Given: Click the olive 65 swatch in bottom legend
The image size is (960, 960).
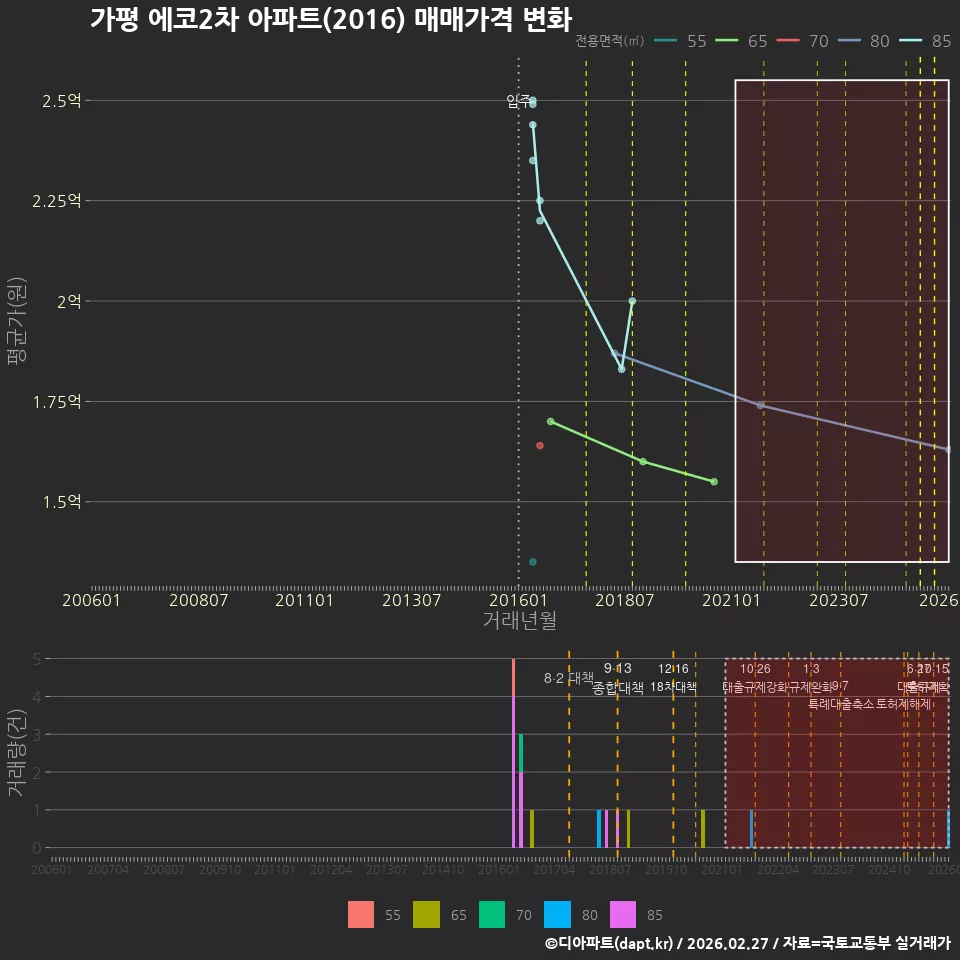Looking at the screenshot, I should (426, 915).
